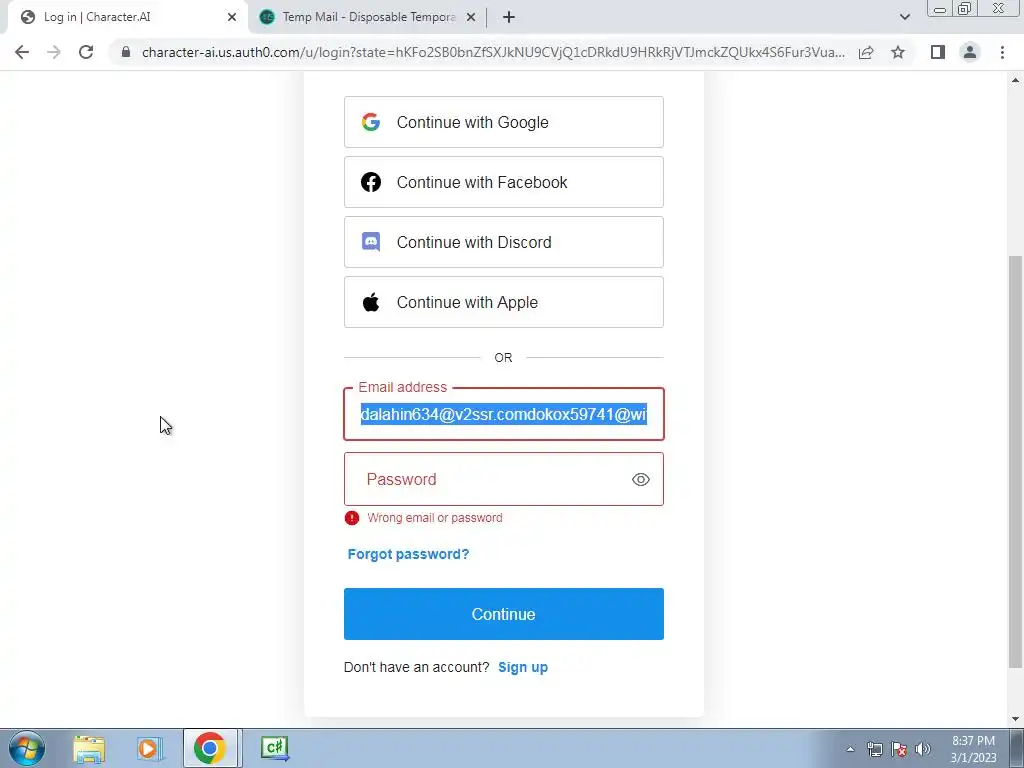
Task: Expand the tab search dropdown arrow
Action: (x=904, y=17)
